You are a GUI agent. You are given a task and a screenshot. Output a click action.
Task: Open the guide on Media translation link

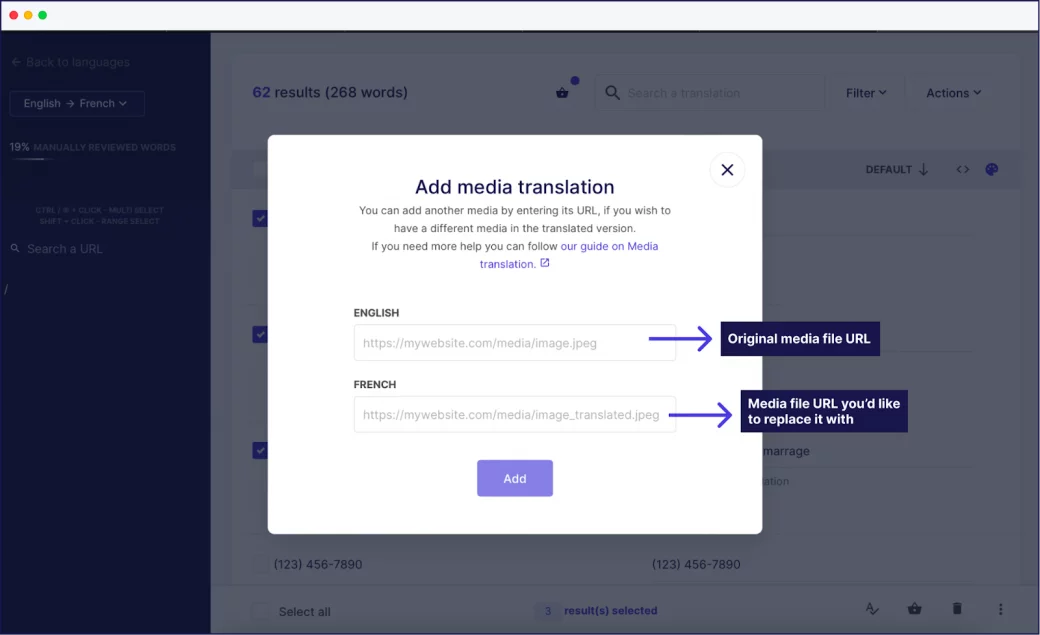click(x=569, y=255)
